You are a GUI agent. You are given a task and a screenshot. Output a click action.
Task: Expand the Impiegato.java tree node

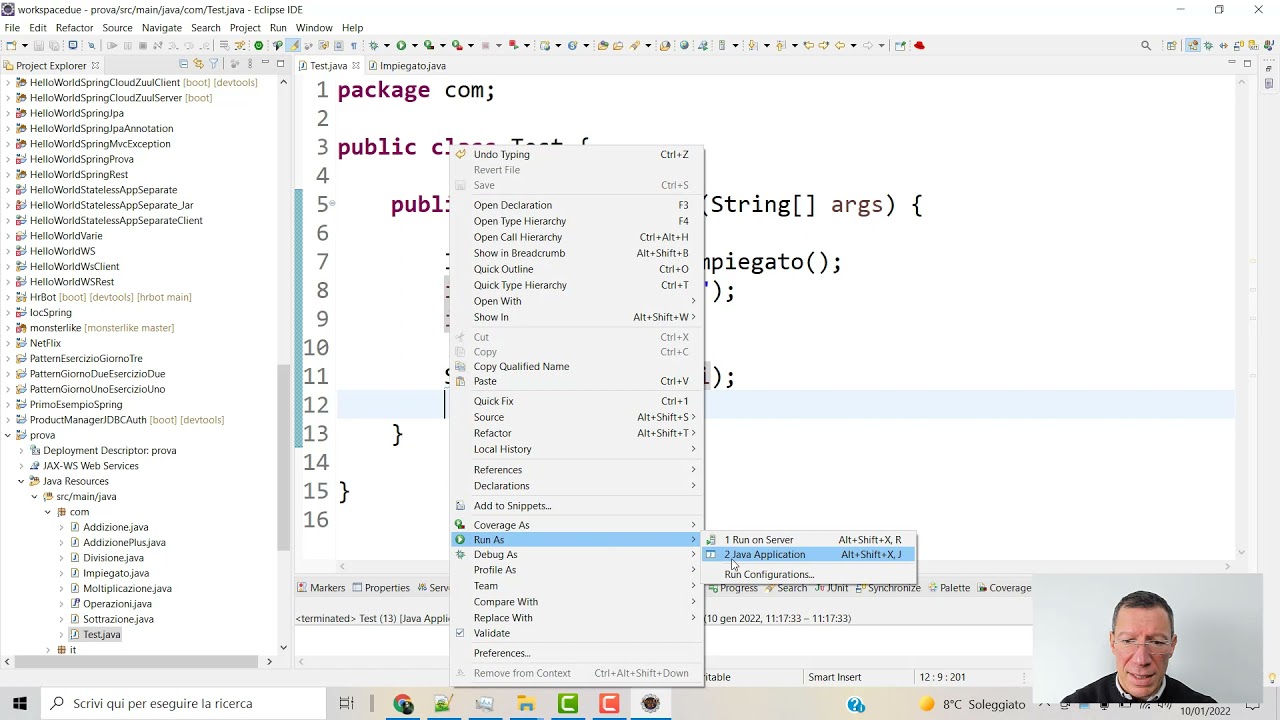pyautogui.click(x=60, y=573)
